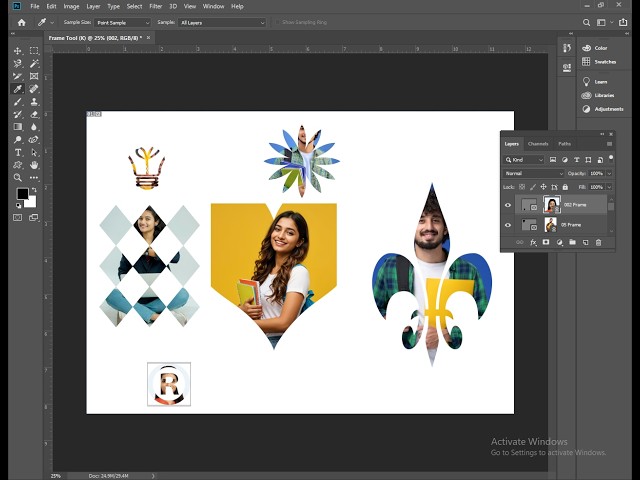Viewport: 640px width, 480px height.
Task: Toggle pixel layer filter in Layers panel
Action: [x=553, y=160]
